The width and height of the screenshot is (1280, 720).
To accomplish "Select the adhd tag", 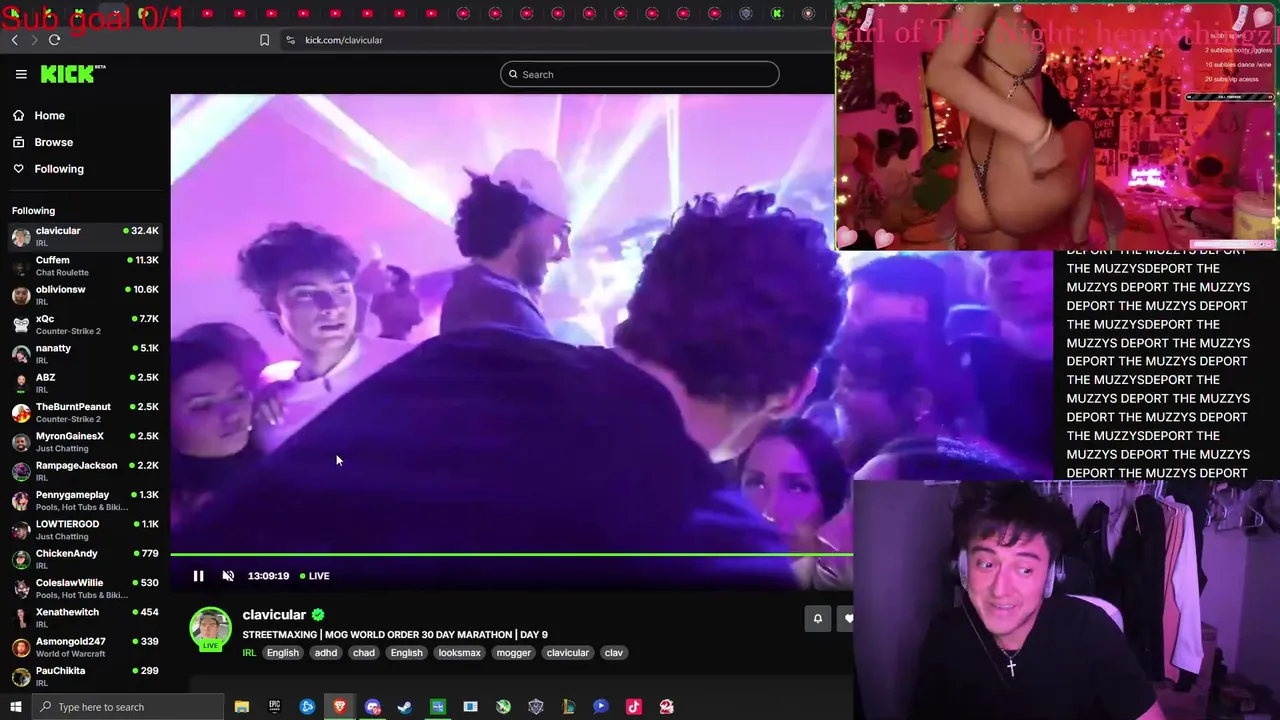I will coord(326,653).
